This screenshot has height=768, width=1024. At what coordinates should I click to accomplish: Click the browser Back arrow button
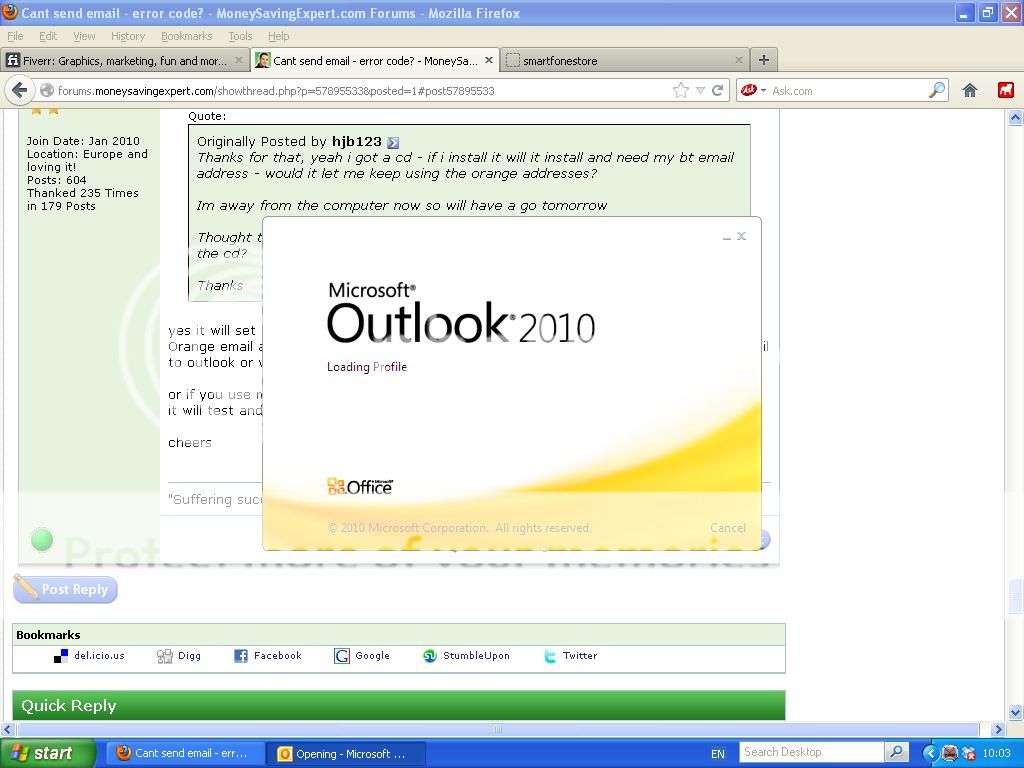[x=19, y=90]
